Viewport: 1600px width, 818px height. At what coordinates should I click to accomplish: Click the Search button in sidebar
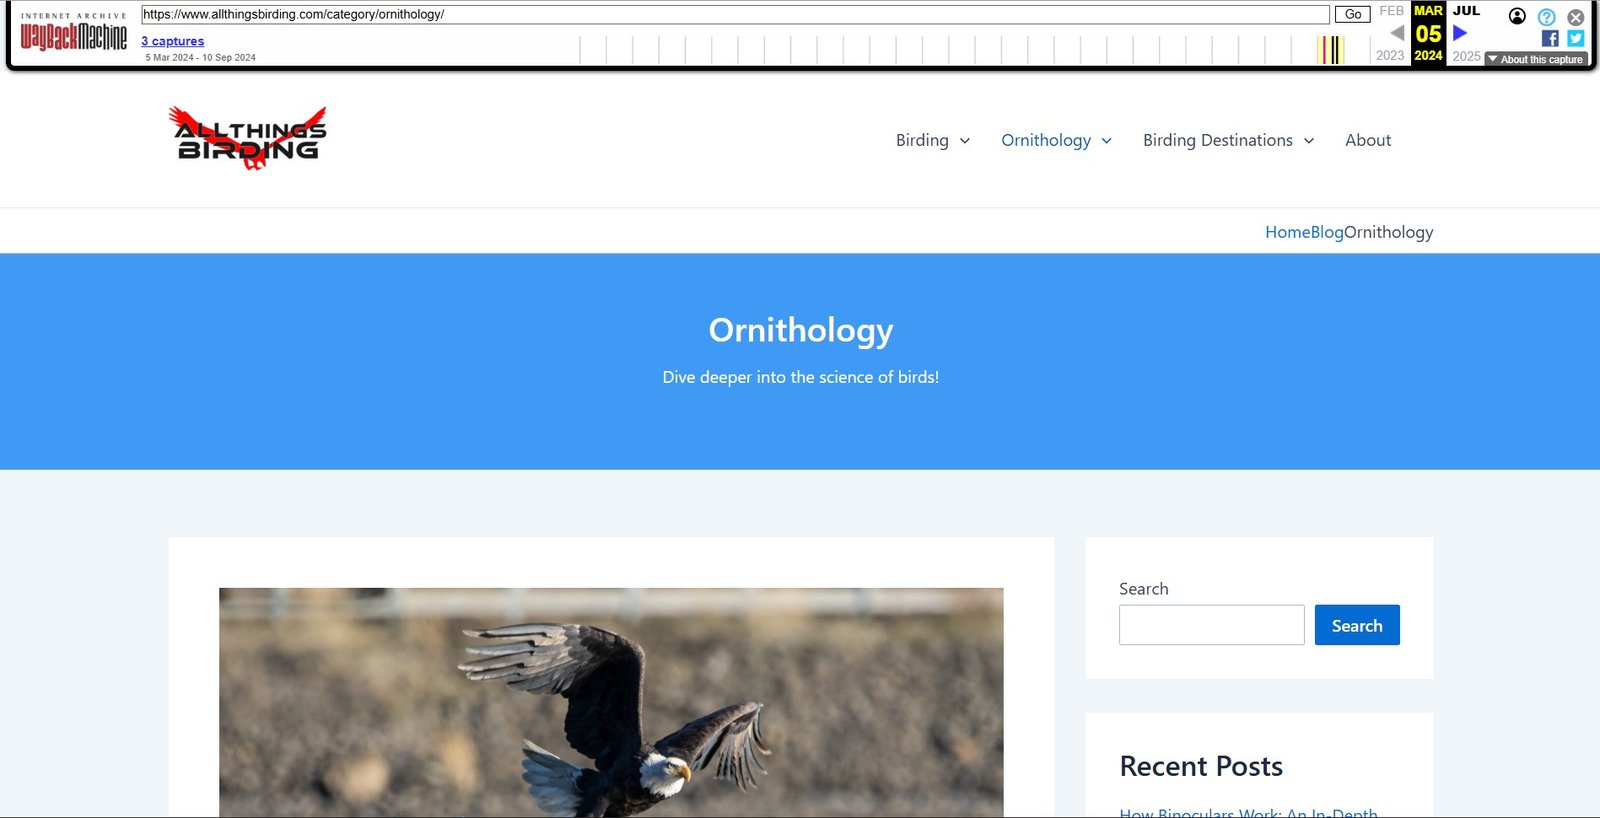click(1357, 625)
